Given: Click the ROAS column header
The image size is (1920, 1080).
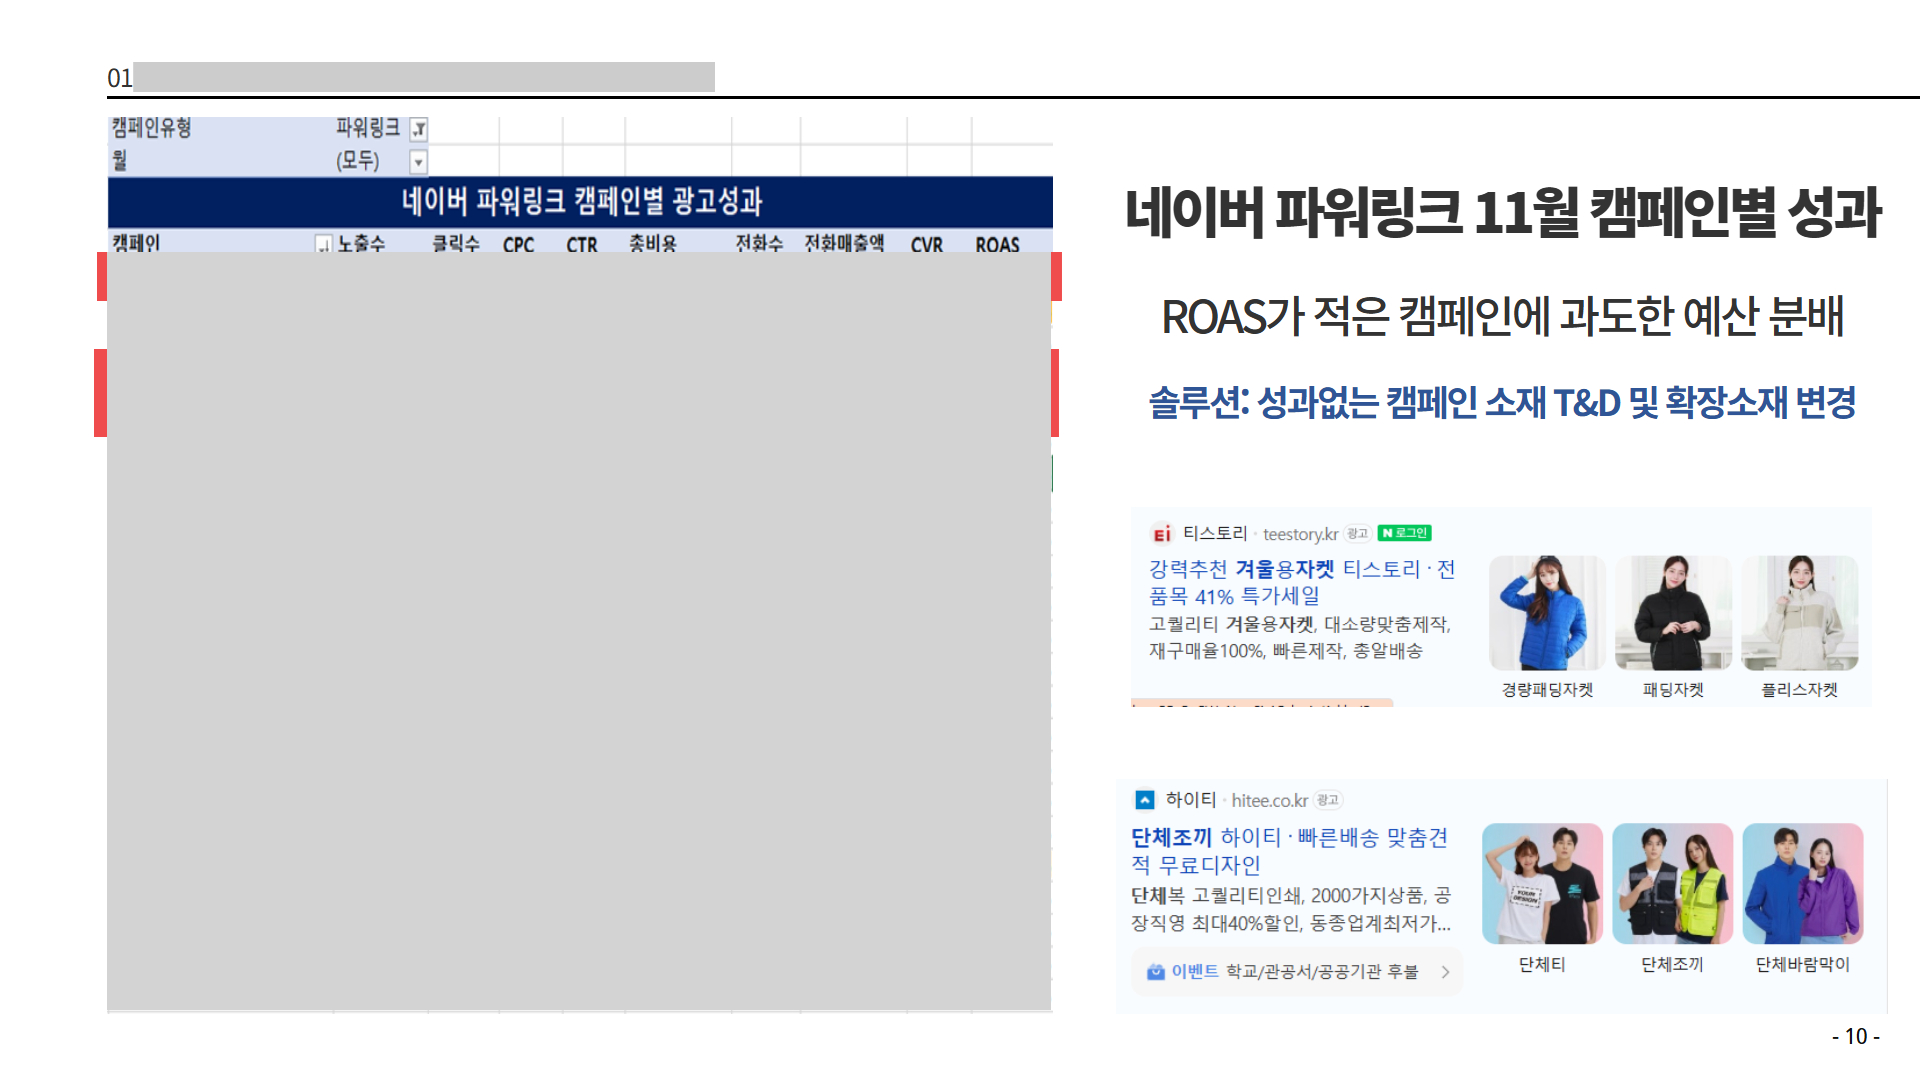Looking at the screenshot, I should [997, 244].
